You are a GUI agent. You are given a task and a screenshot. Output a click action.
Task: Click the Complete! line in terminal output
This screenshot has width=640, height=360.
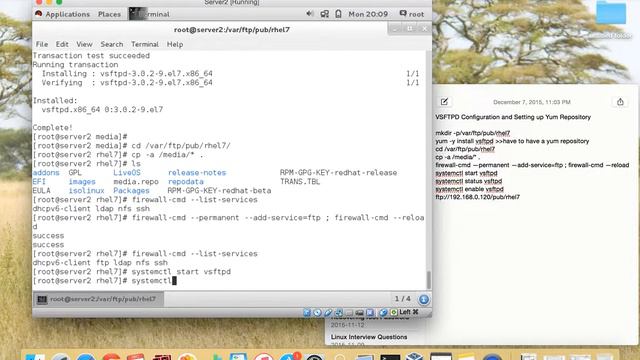[53, 128]
